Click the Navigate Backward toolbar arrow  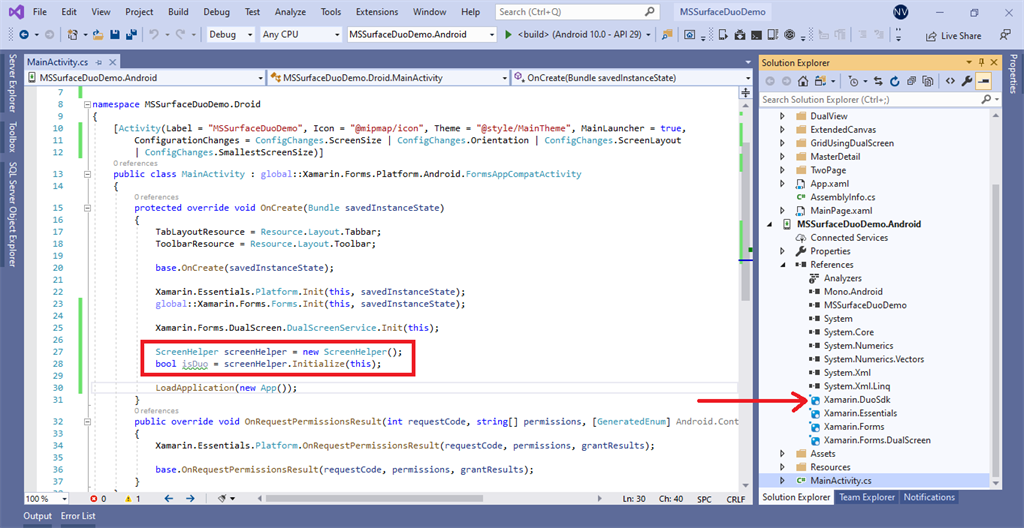click(24, 35)
